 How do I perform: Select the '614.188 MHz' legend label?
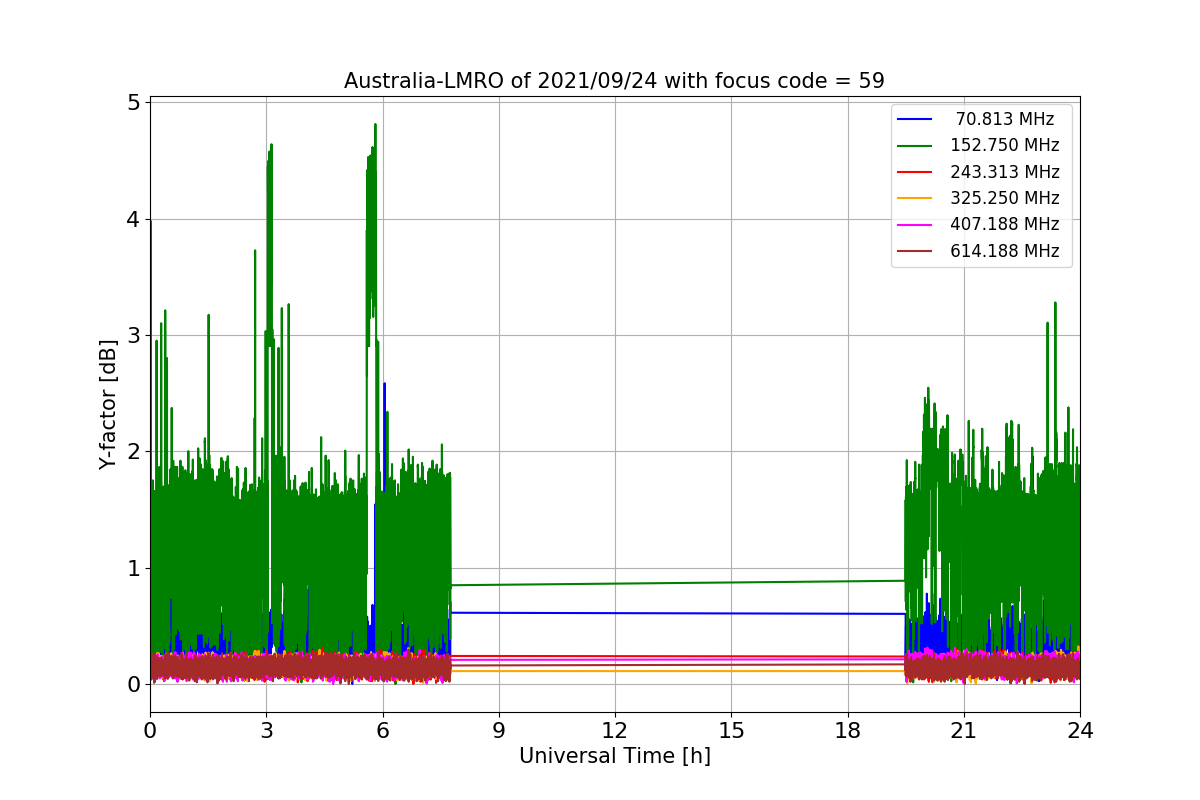point(1005,251)
